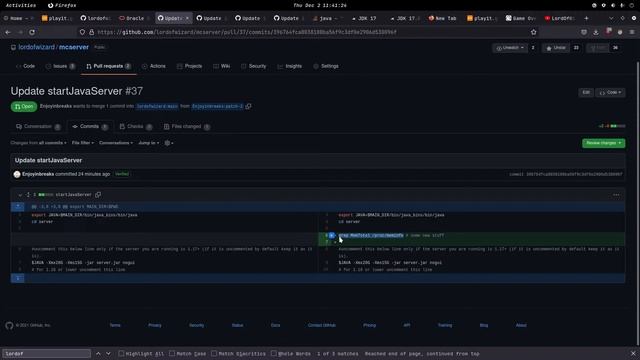Open the Insights tab

(x=290, y=66)
